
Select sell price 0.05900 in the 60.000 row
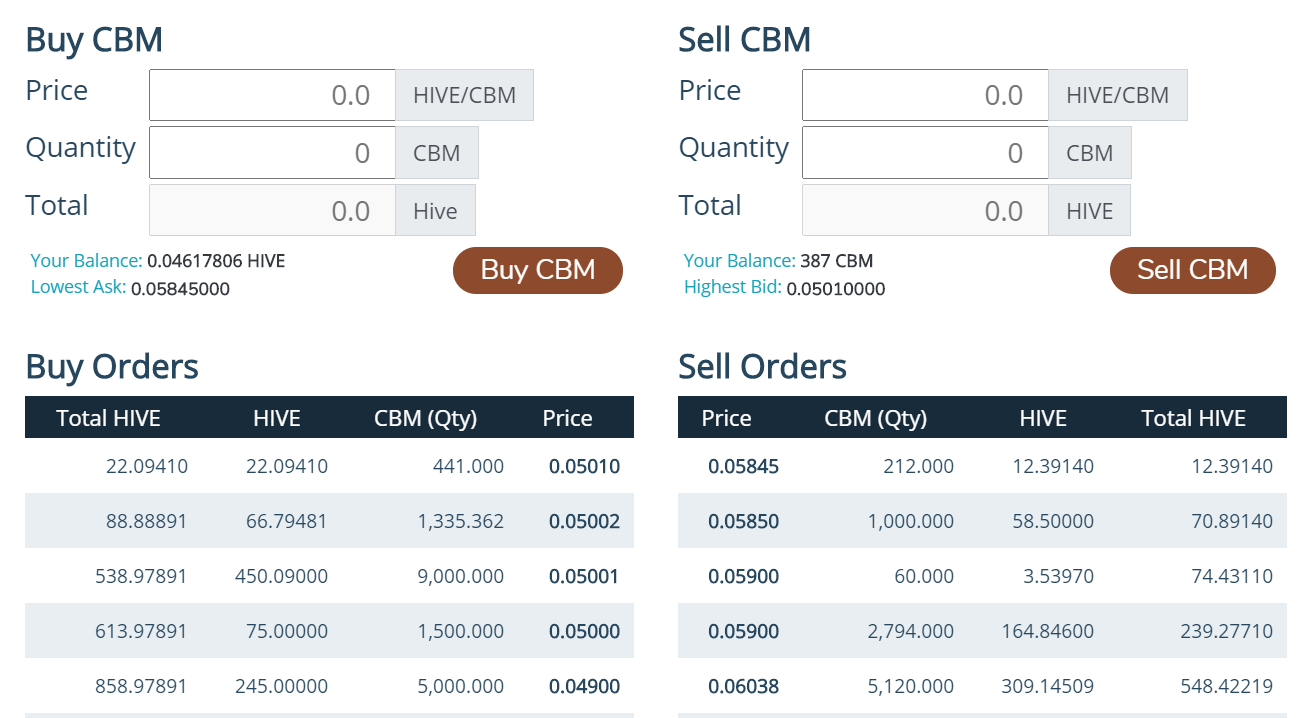(x=744, y=576)
